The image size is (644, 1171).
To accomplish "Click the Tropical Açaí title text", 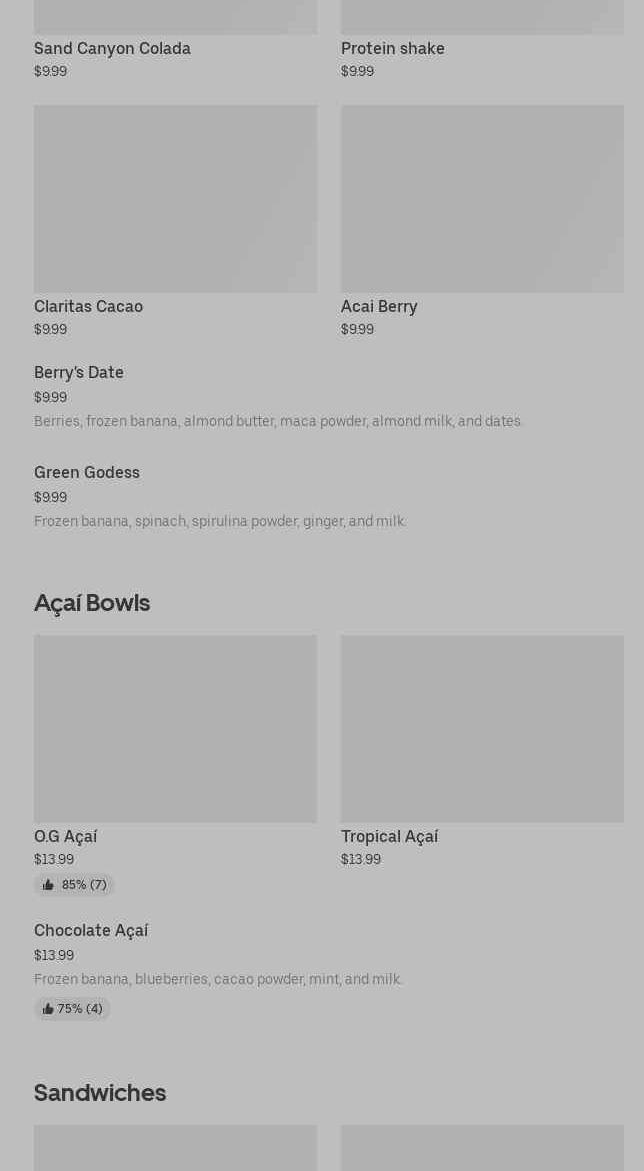I will [x=389, y=836].
